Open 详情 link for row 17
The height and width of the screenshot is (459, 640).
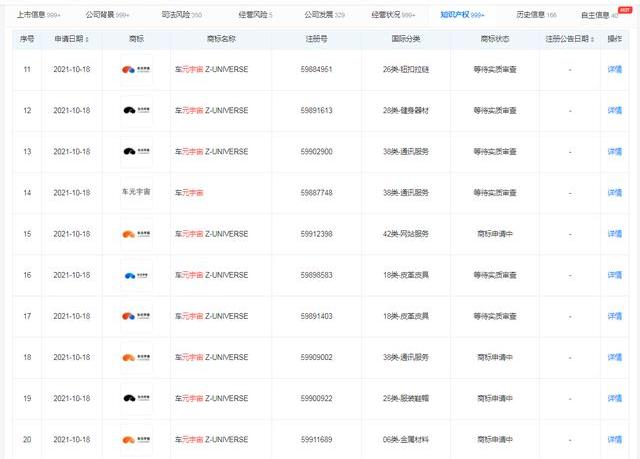[x=615, y=316]
